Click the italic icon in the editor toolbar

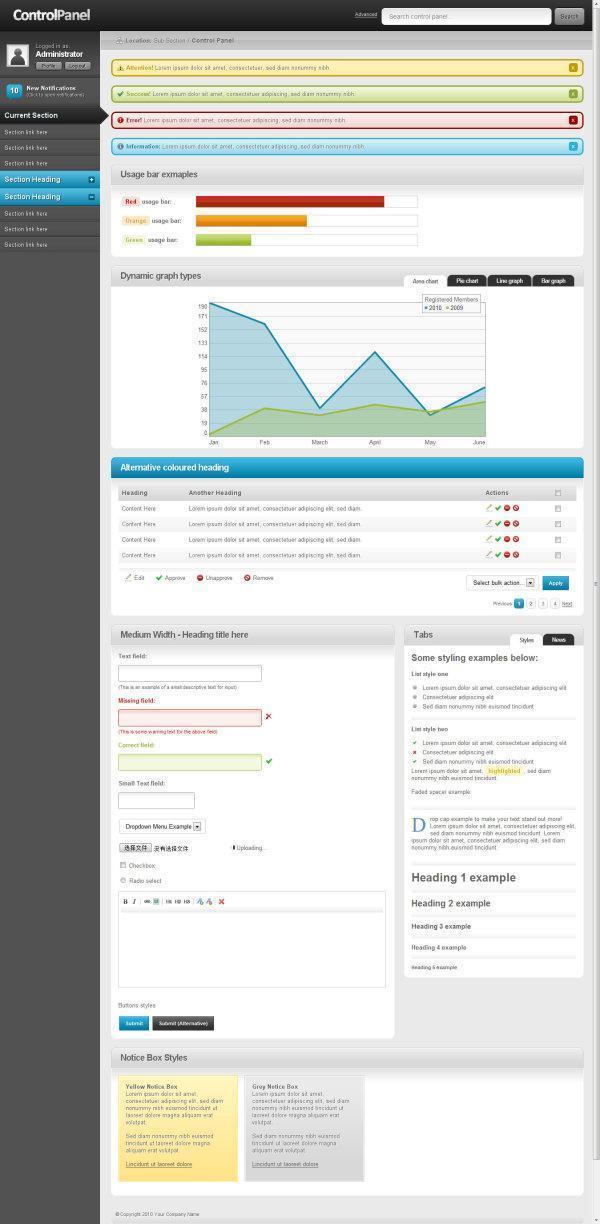134,901
